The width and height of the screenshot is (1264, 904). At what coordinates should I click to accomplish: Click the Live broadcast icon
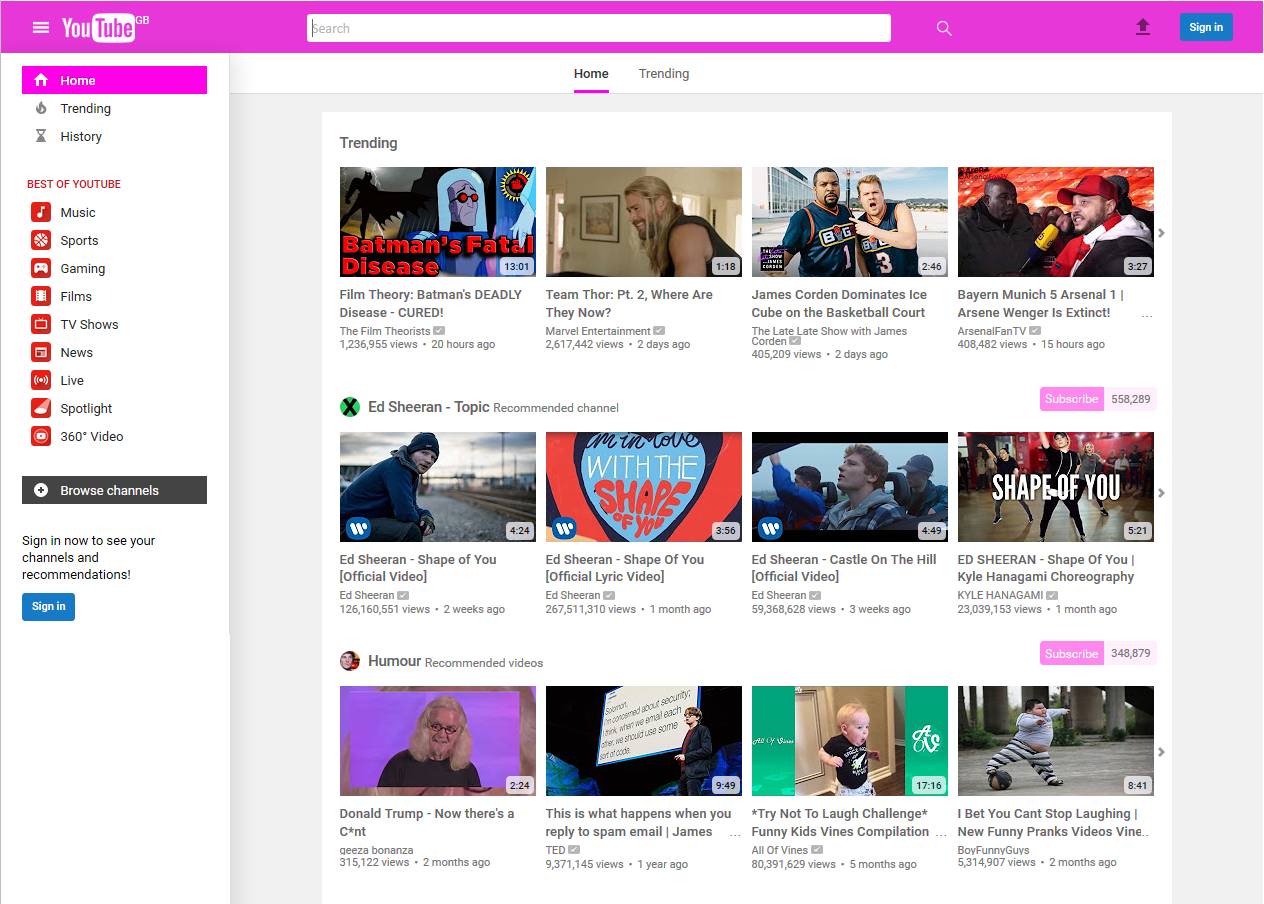coord(41,380)
